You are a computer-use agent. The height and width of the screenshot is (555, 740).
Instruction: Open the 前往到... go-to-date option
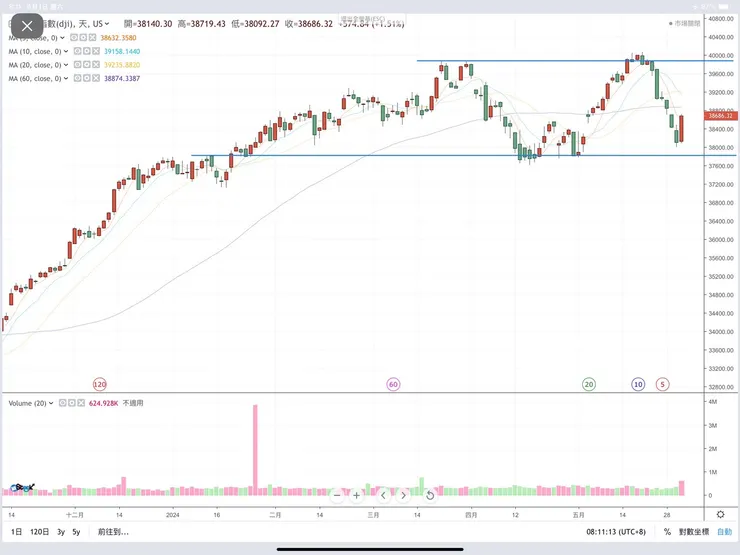(x=113, y=532)
